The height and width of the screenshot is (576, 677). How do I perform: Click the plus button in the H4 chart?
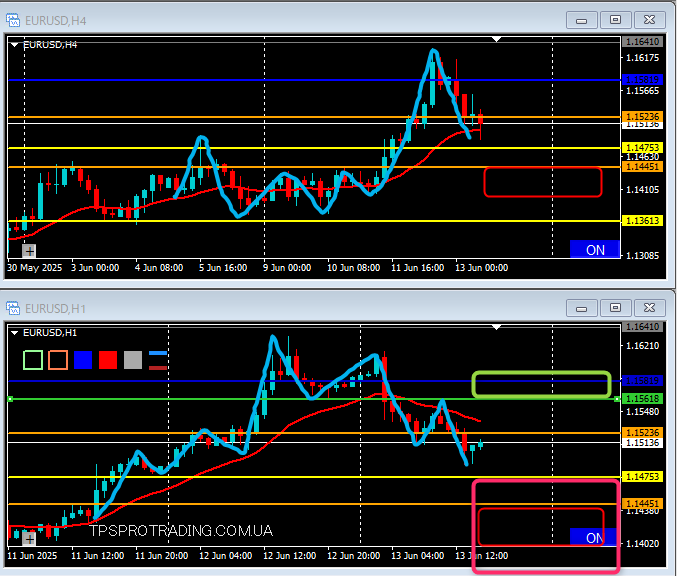coord(29,250)
